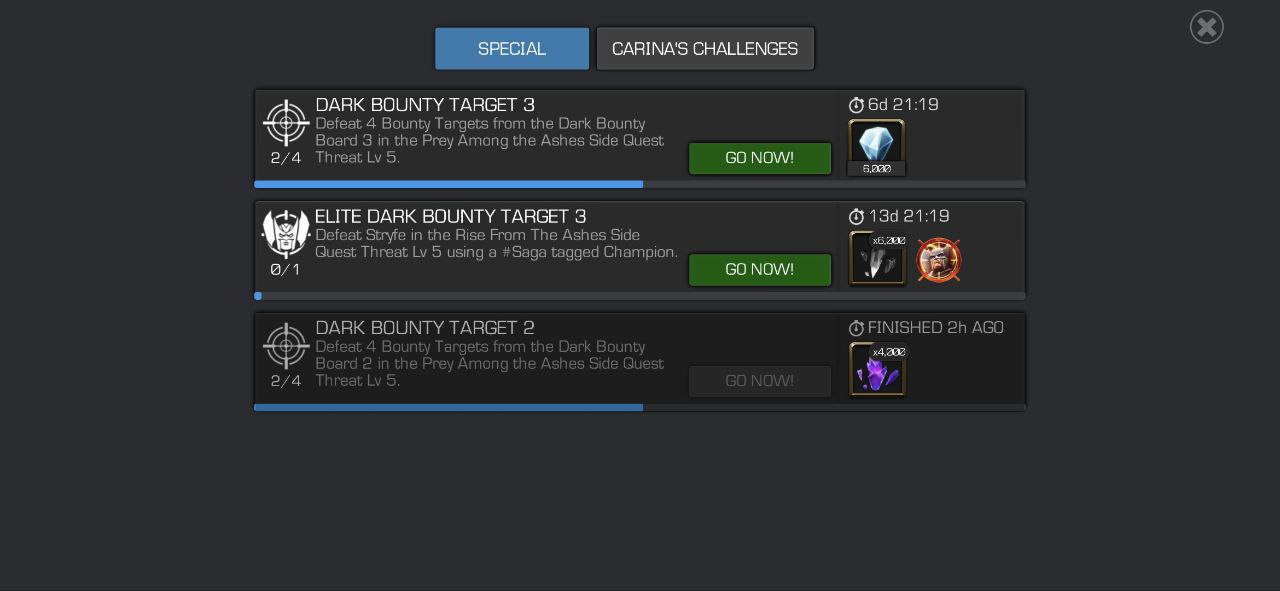Screen dimensions: 1280x591
Task: Click the Dark Bounty Target 3 progress bar
Action: (640, 184)
